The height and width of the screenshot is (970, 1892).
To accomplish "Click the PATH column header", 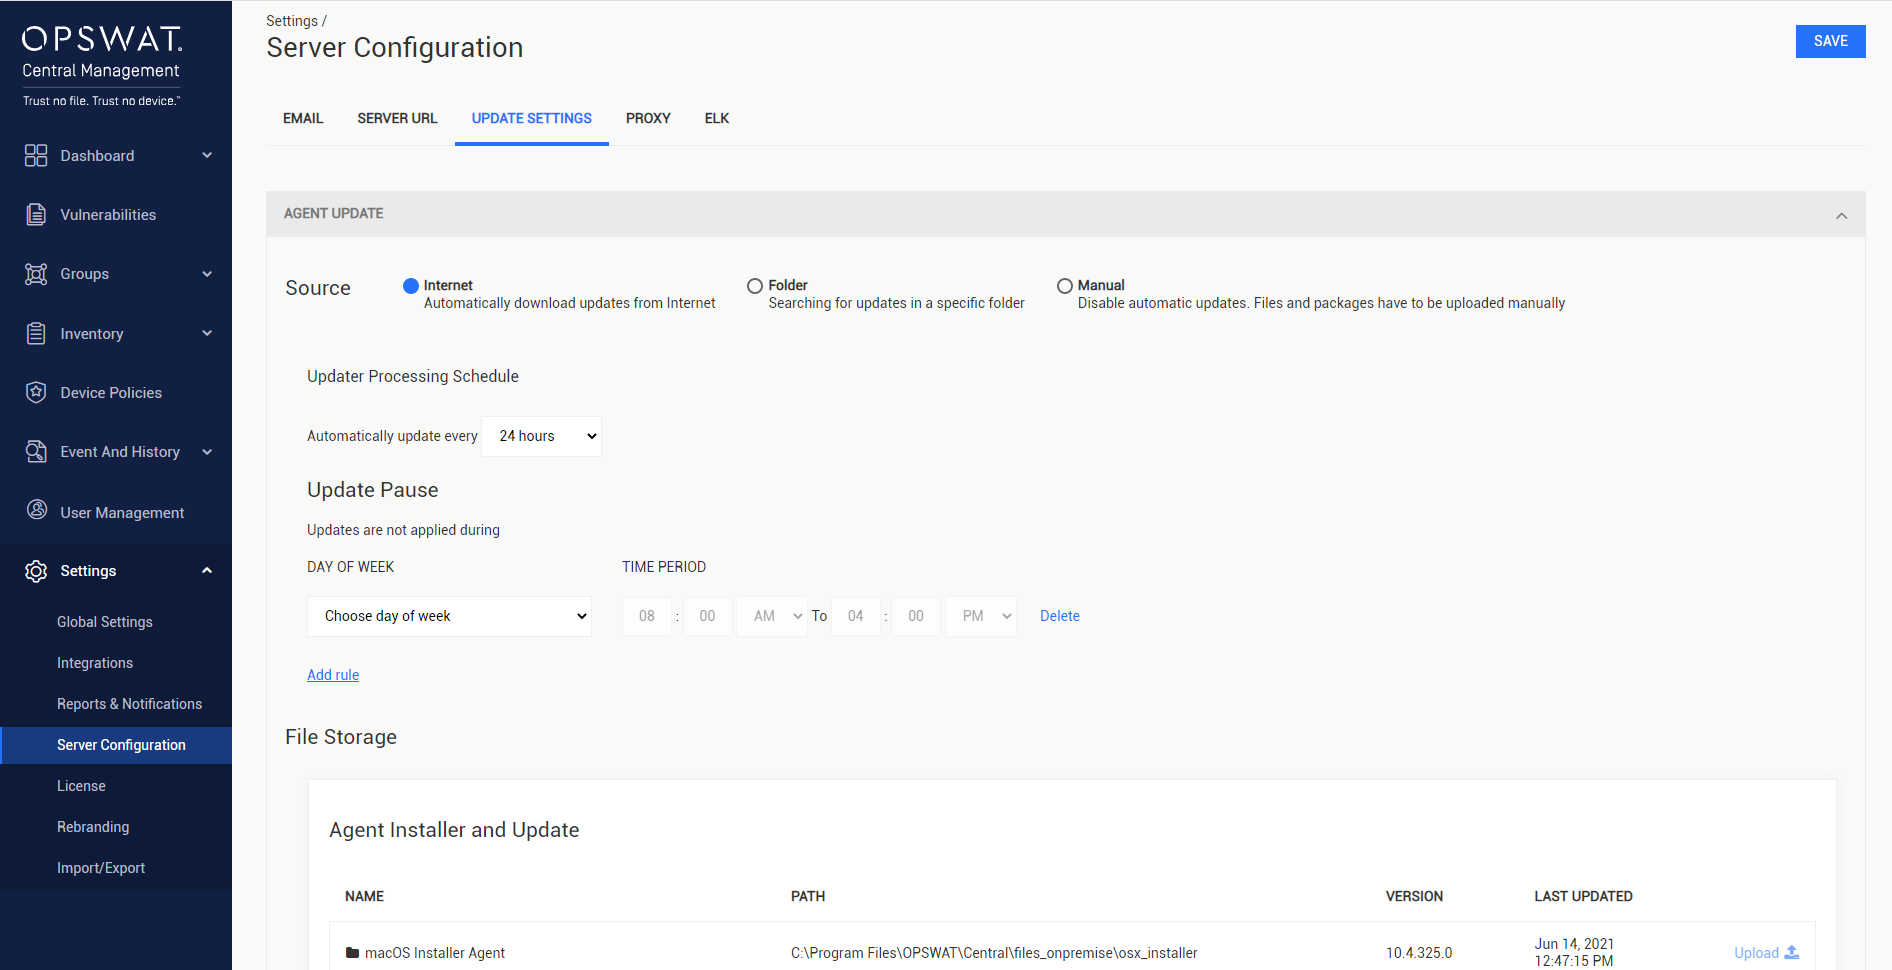I will coord(808,896).
